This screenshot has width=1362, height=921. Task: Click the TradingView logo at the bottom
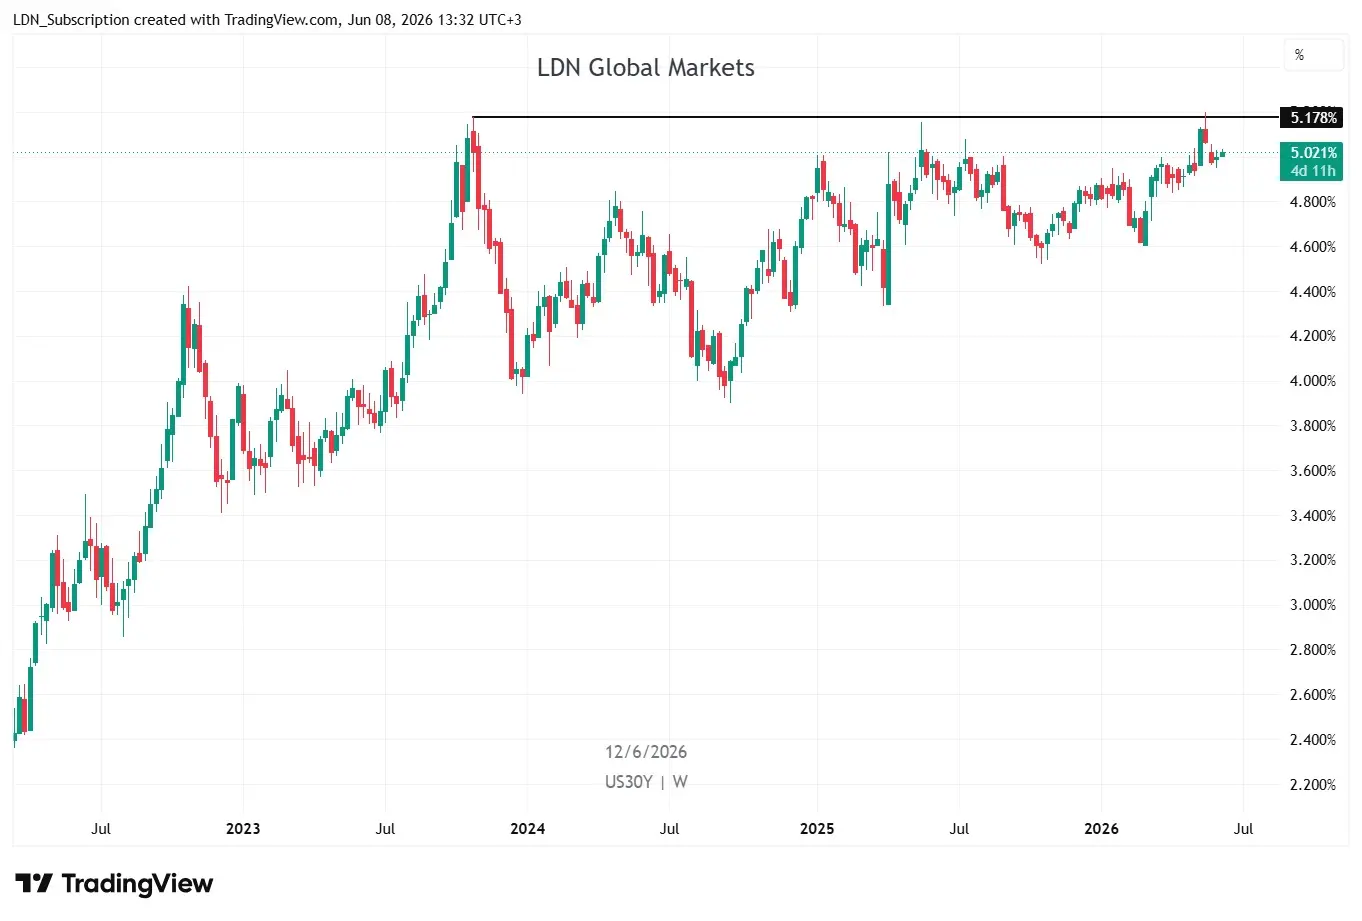pos(114,884)
